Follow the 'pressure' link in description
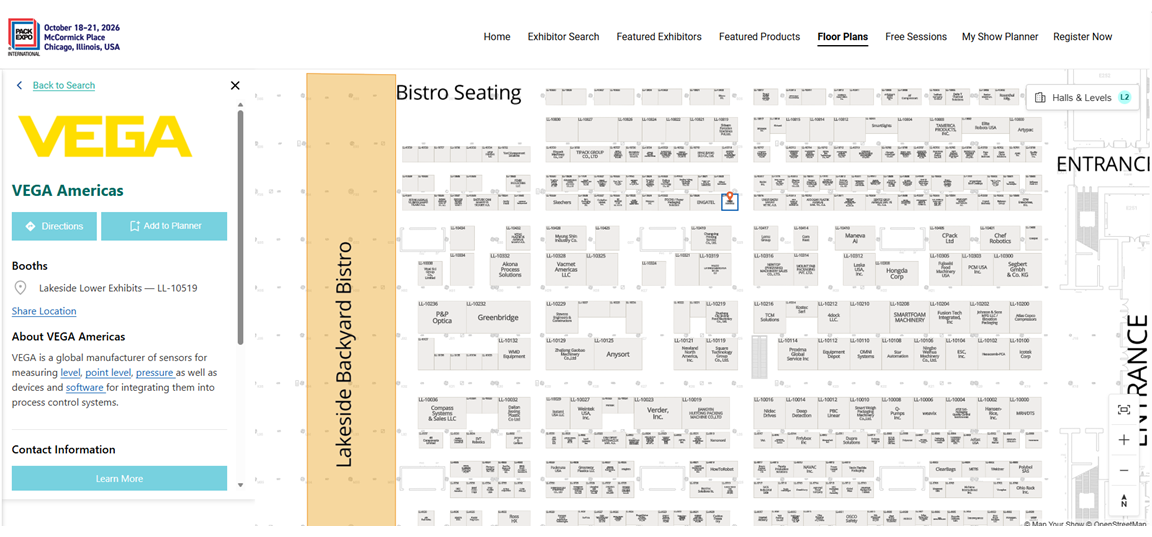Image resolution: width=1152 pixels, height=537 pixels. tap(154, 372)
